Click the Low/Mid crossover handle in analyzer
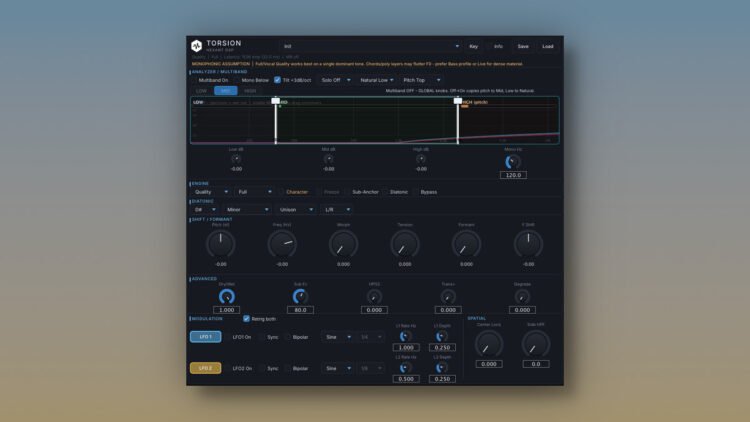The image size is (750, 422). click(276, 101)
